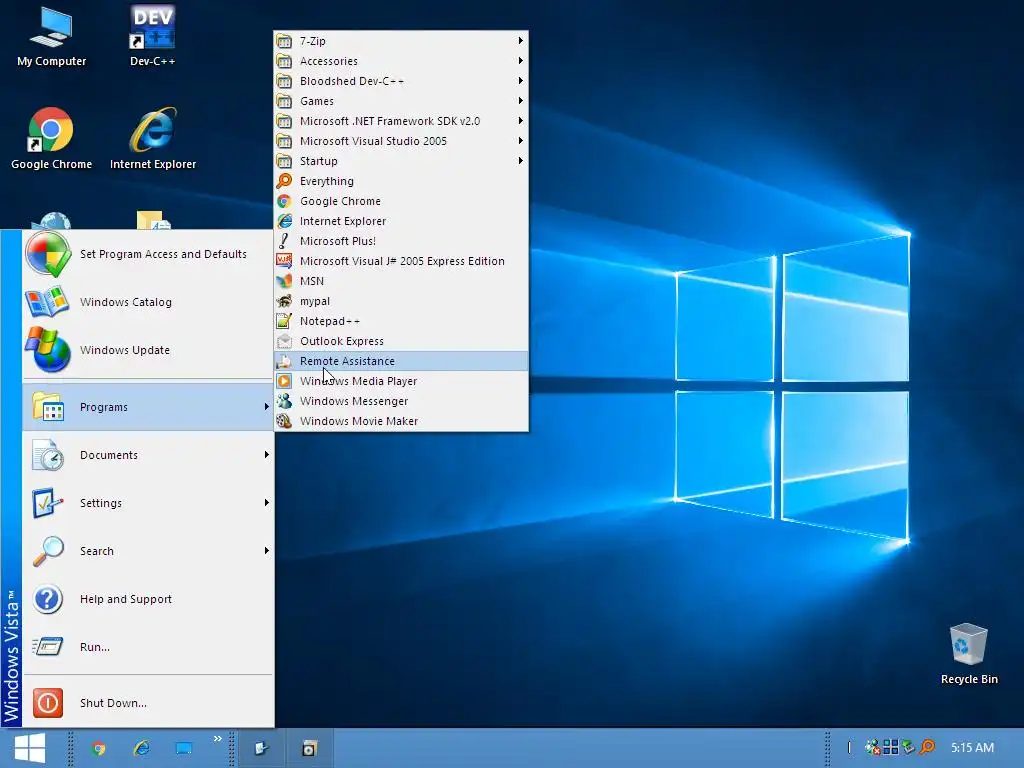Launch Chrome from the quick launch bar
The width and height of the screenshot is (1024, 768).
tap(99, 748)
